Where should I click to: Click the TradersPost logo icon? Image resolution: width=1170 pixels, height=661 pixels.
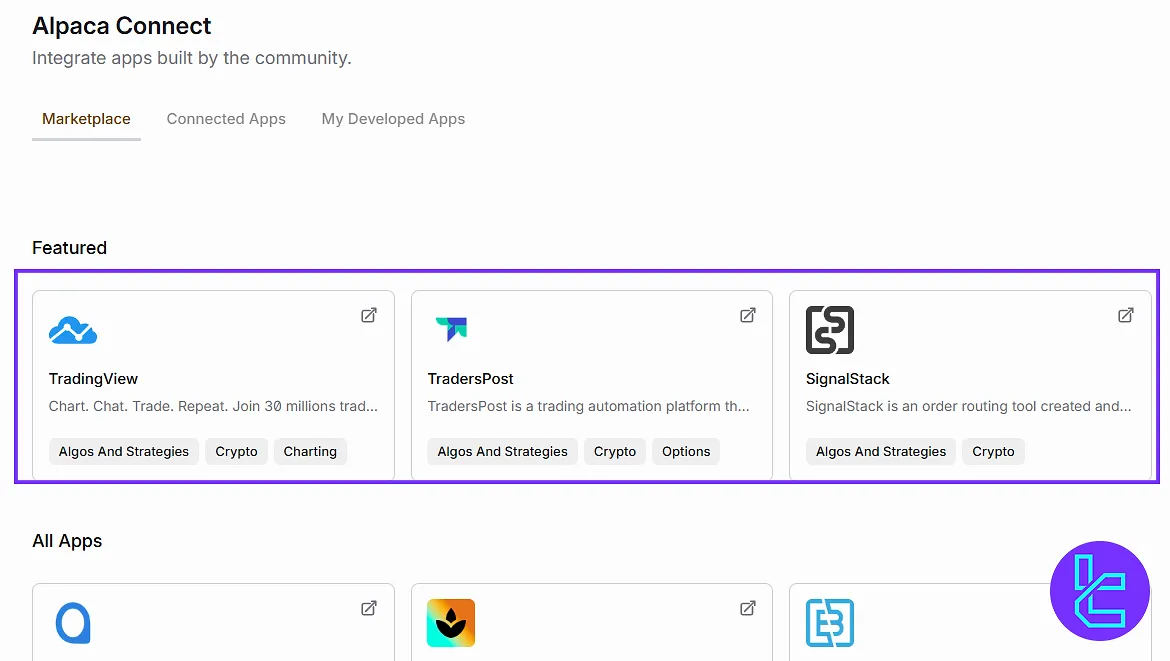tap(451, 329)
